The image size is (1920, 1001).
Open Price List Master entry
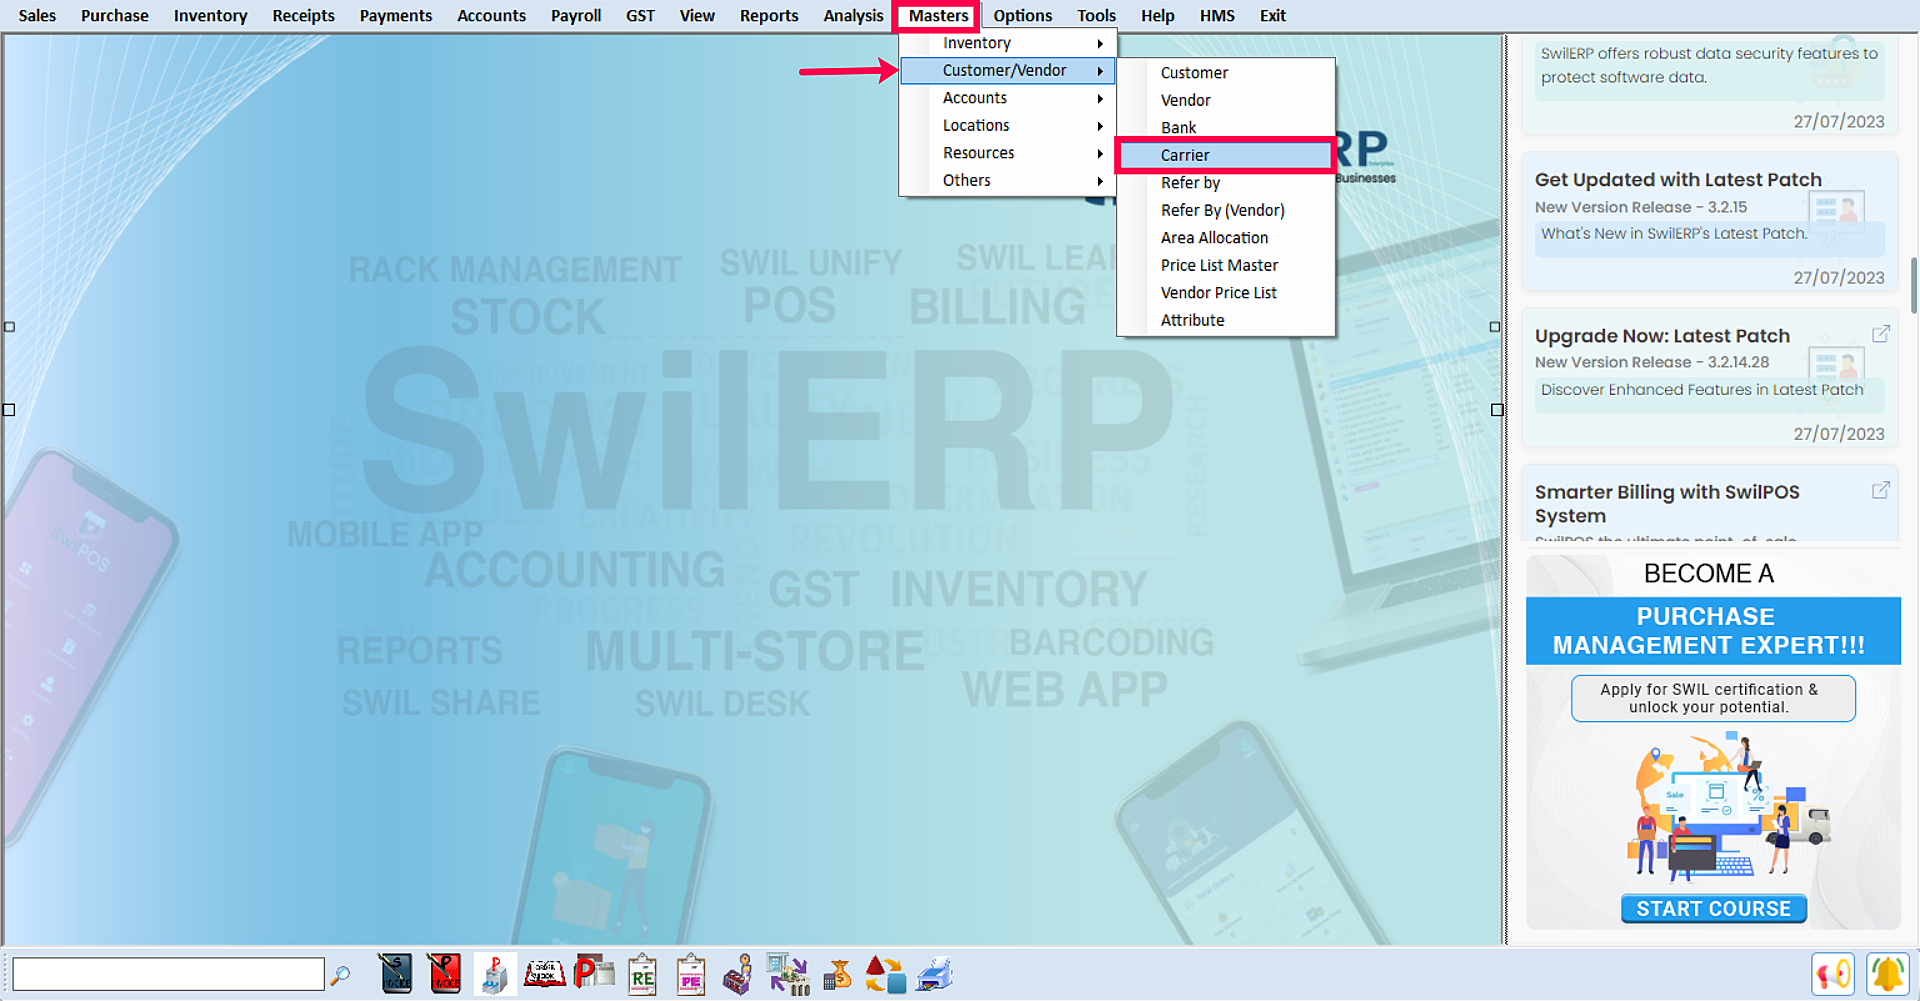1226,265
